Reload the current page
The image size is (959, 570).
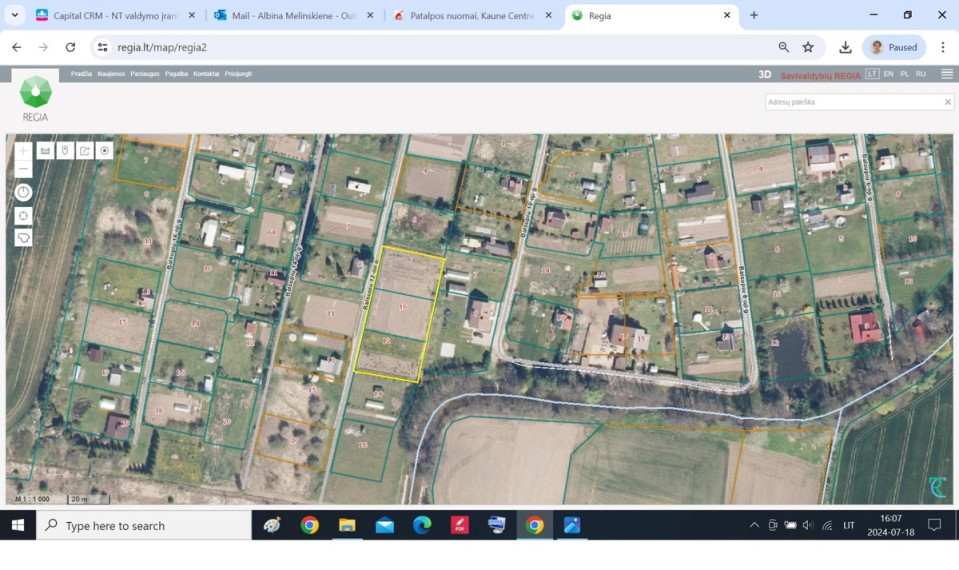coord(70,47)
